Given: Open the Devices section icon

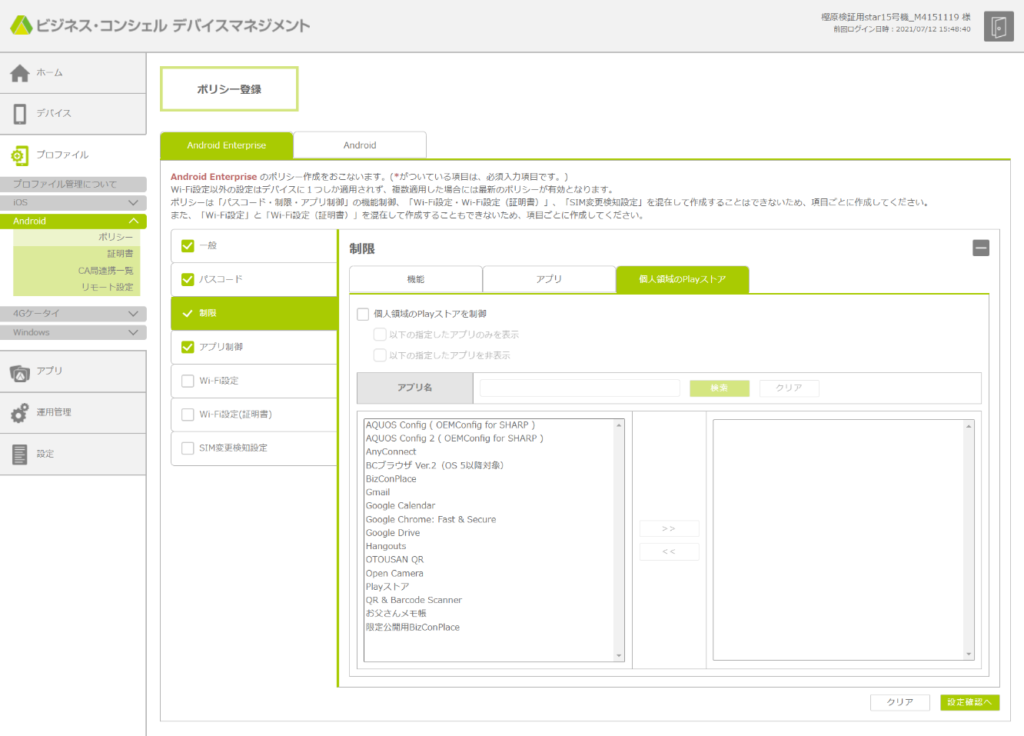Looking at the screenshot, I should 20,114.
